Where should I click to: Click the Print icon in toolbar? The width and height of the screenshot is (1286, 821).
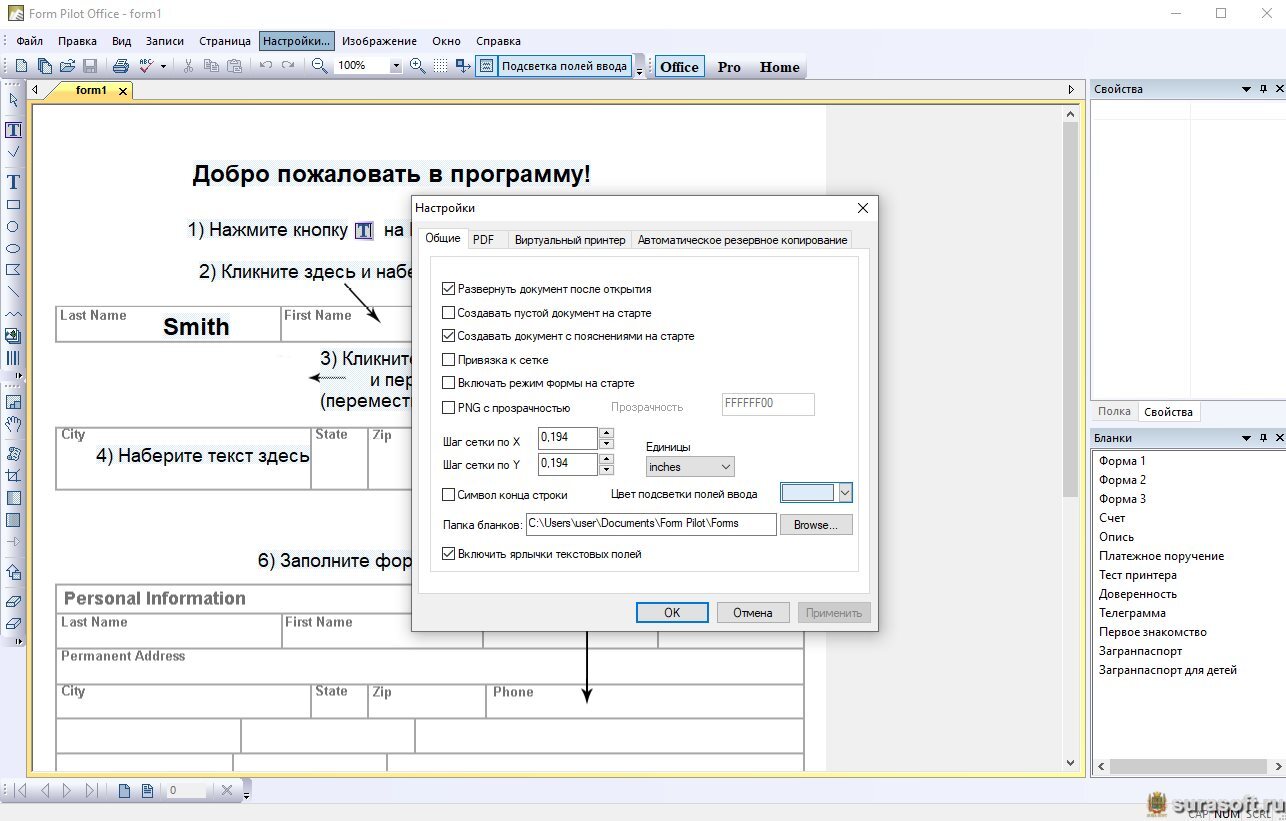click(120, 66)
